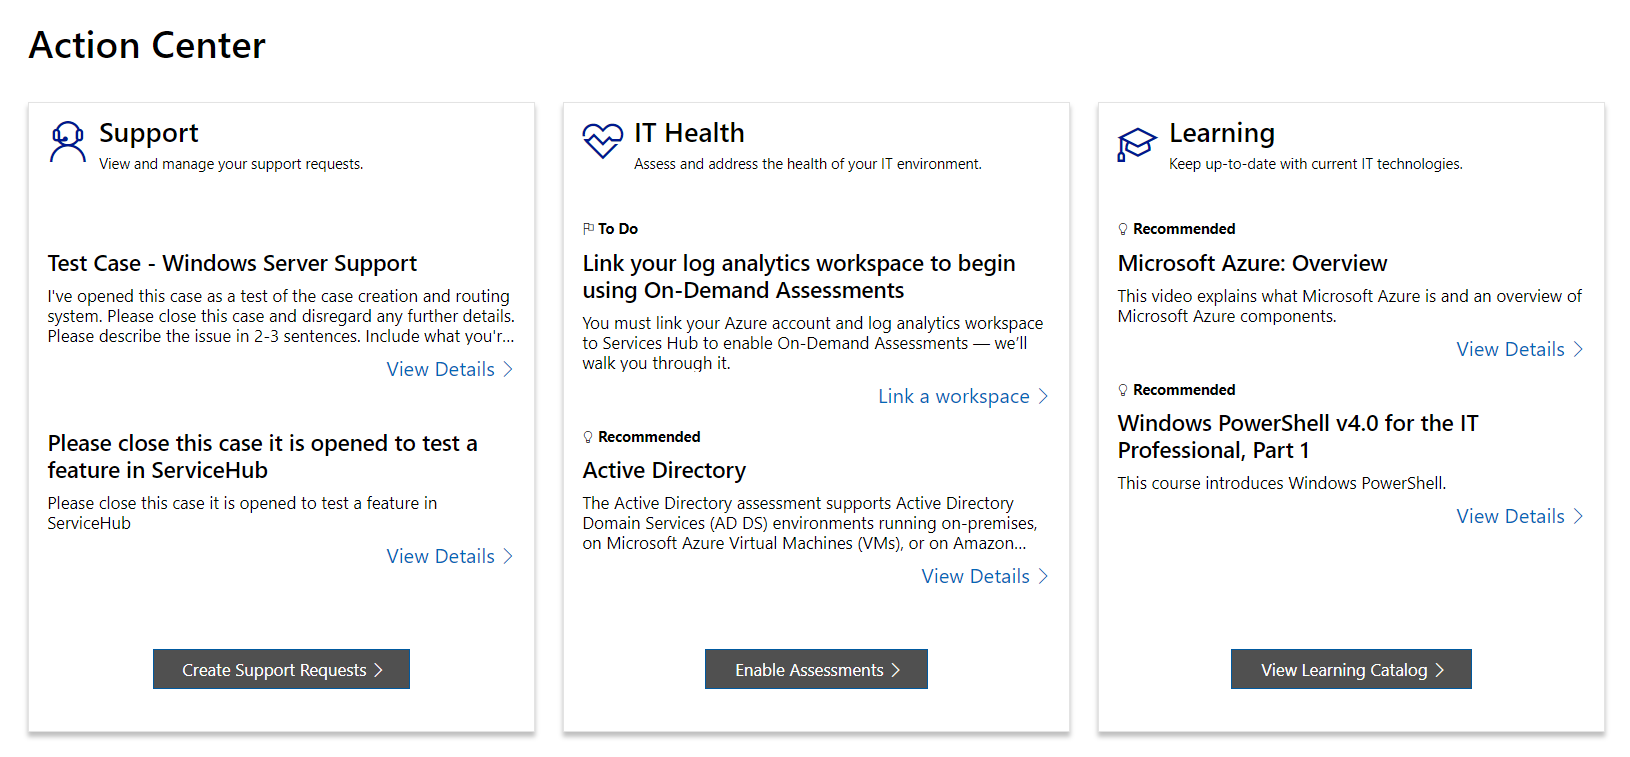Click 'View and manage your support requests' subtitle
The image size is (1630, 757).
(231, 164)
